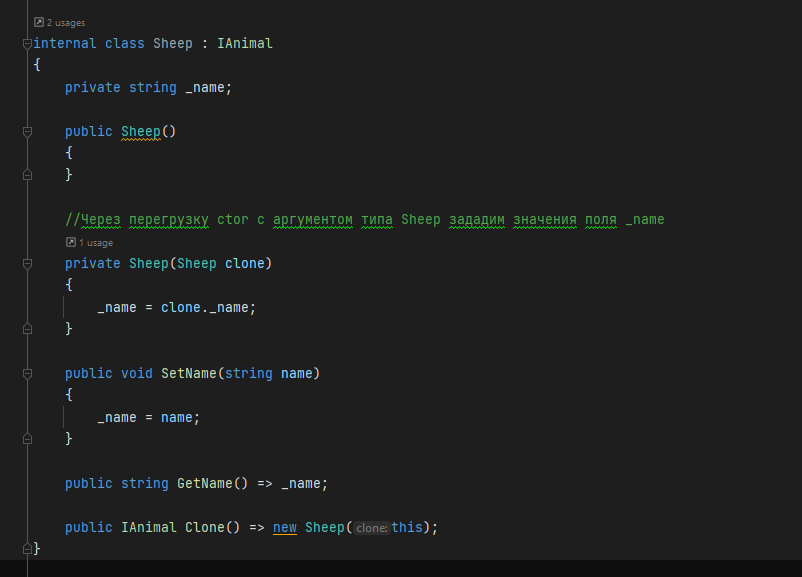Open the '1 usage' code lens hint
This screenshot has height=577, width=802.
coord(96,242)
